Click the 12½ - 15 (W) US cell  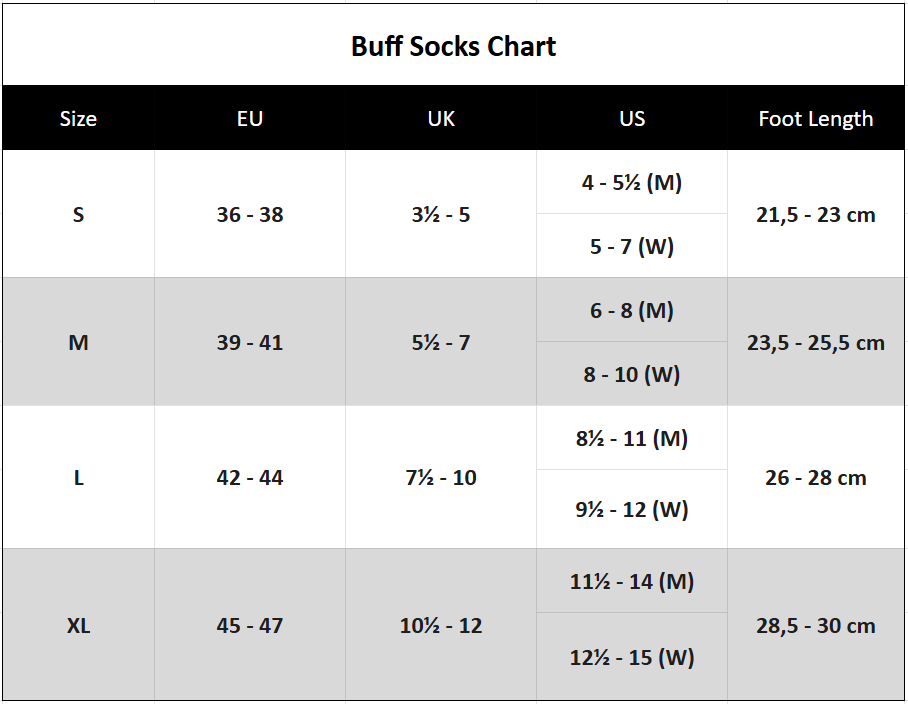point(632,658)
